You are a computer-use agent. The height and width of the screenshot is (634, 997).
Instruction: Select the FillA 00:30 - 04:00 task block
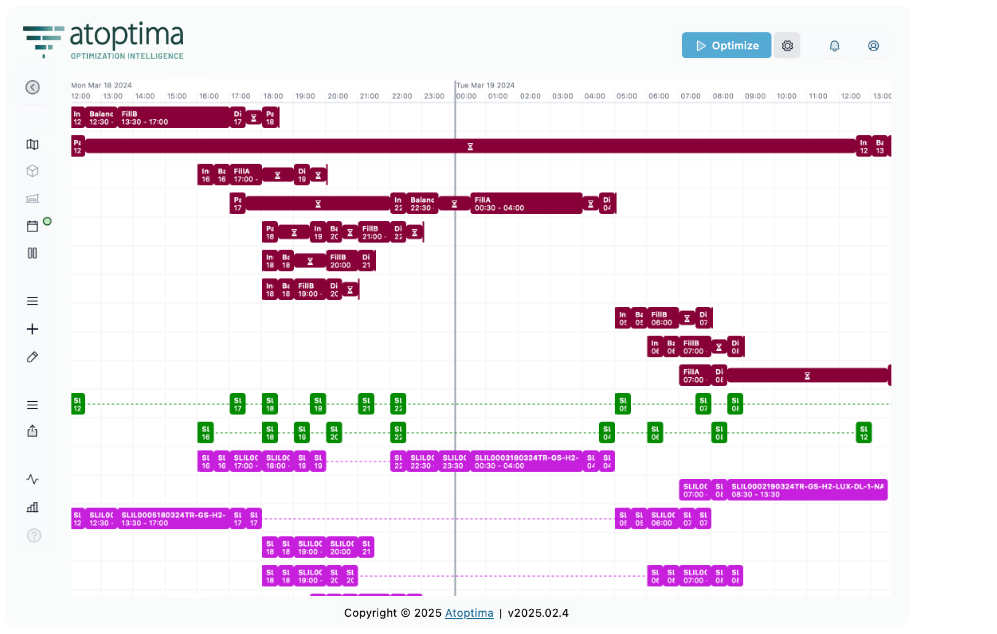coord(526,204)
